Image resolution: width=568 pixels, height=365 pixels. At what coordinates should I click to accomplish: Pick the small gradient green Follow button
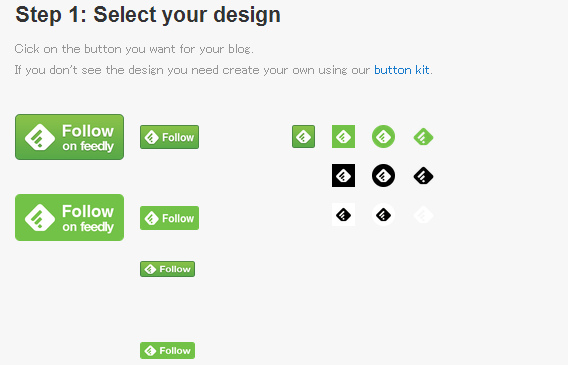pos(167,269)
